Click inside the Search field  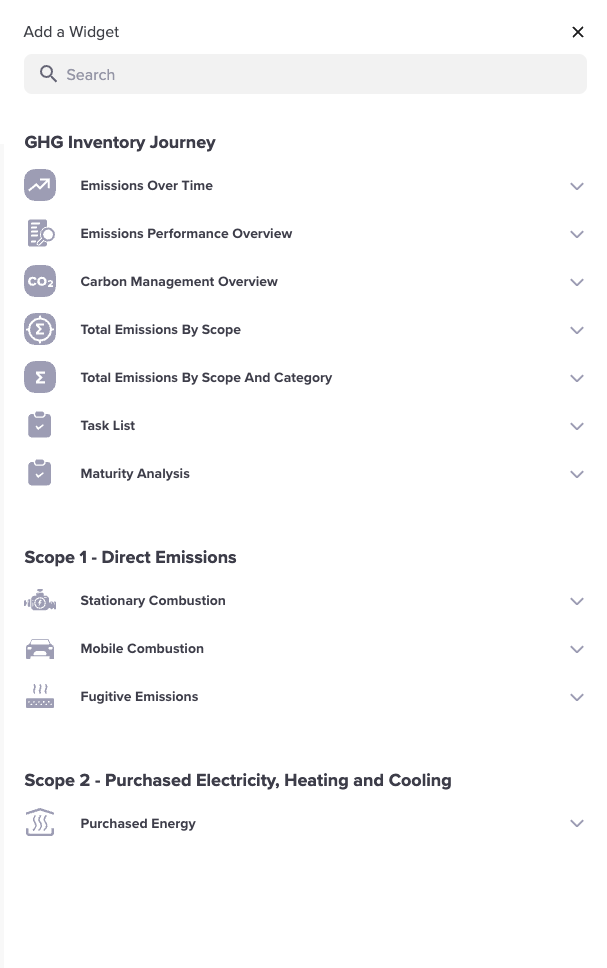[x=305, y=74]
